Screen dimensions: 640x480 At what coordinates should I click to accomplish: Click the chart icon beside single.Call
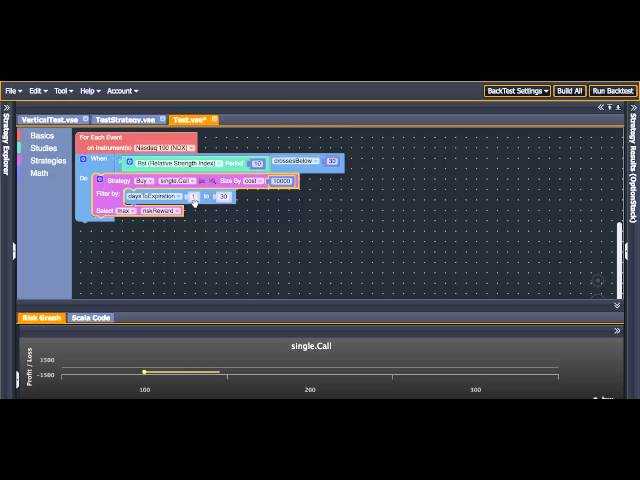click(202, 181)
